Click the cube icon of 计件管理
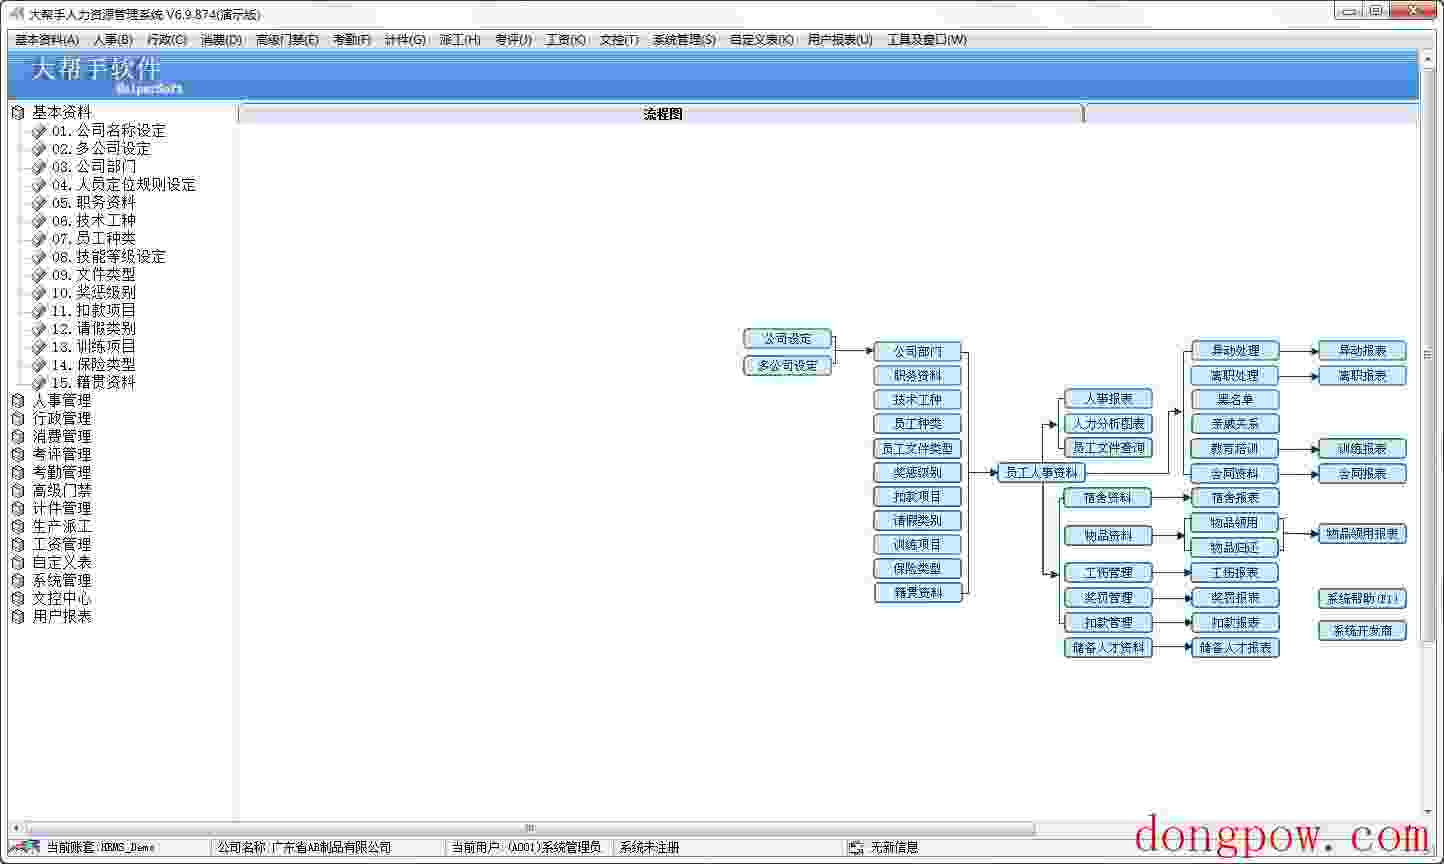Viewport: 1444px width, 864px height. [x=18, y=509]
